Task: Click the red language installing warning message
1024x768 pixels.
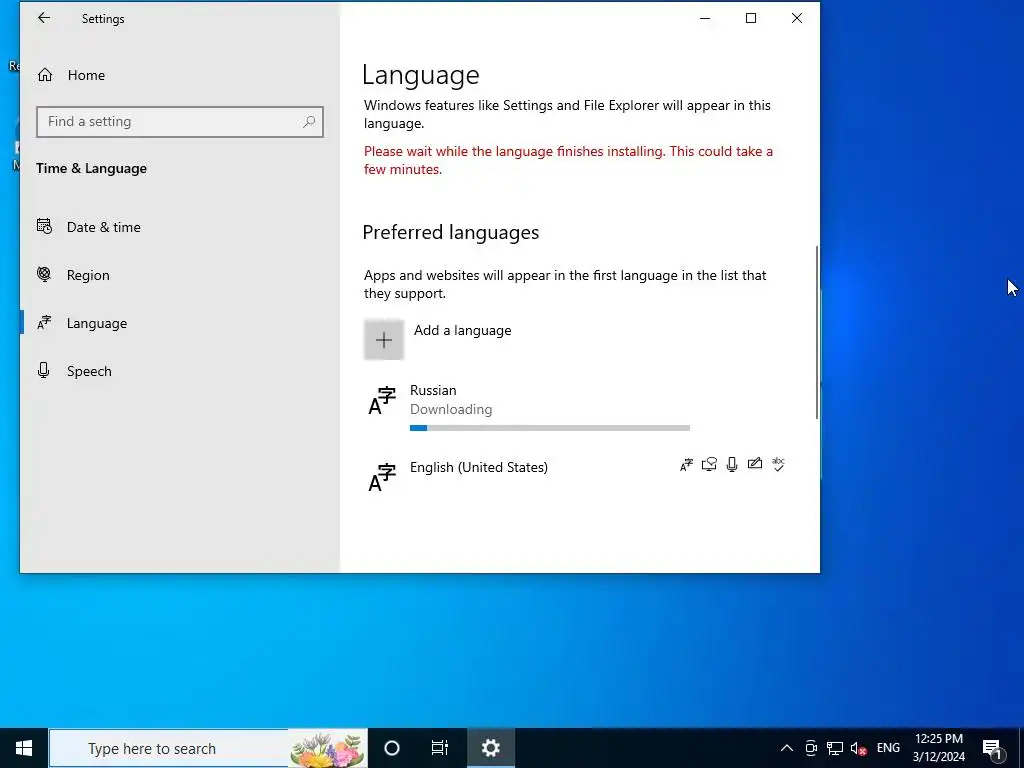Action: point(568,160)
